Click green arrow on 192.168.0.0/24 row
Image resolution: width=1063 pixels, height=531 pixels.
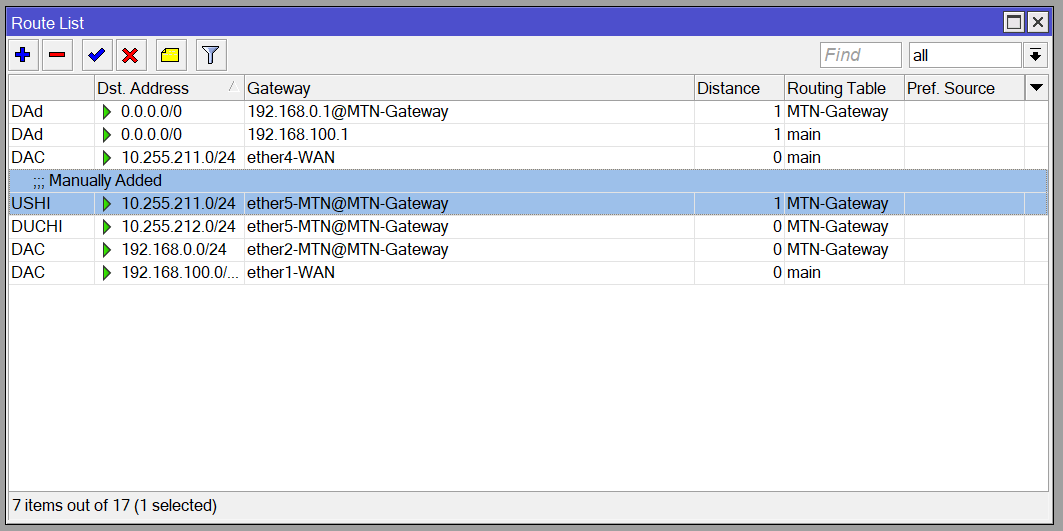click(106, 250)
